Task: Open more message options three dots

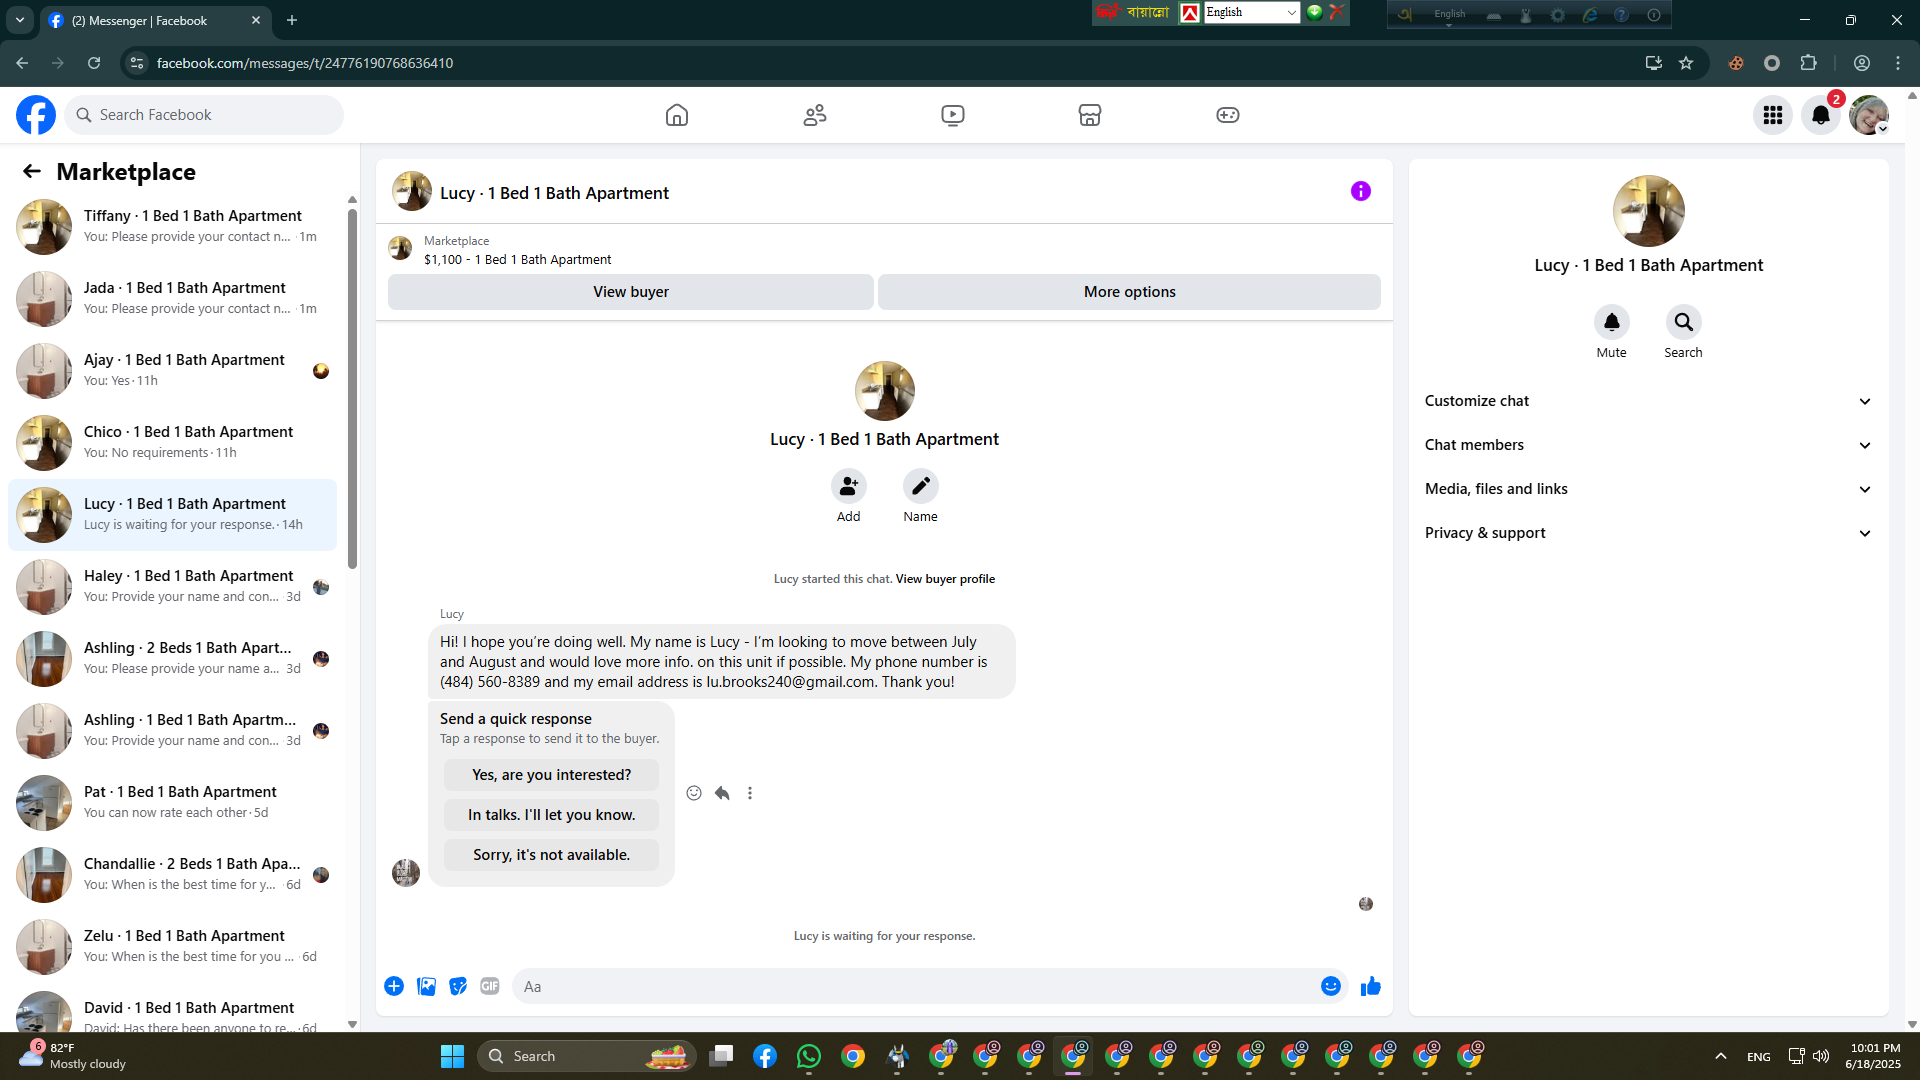Action: coord(750,793)
